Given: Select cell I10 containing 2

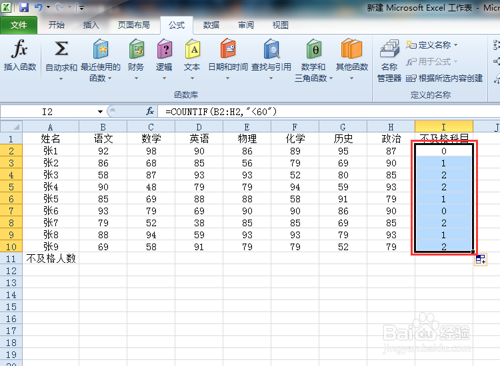Looking at the screenshot, I should (x=444, y=247).
